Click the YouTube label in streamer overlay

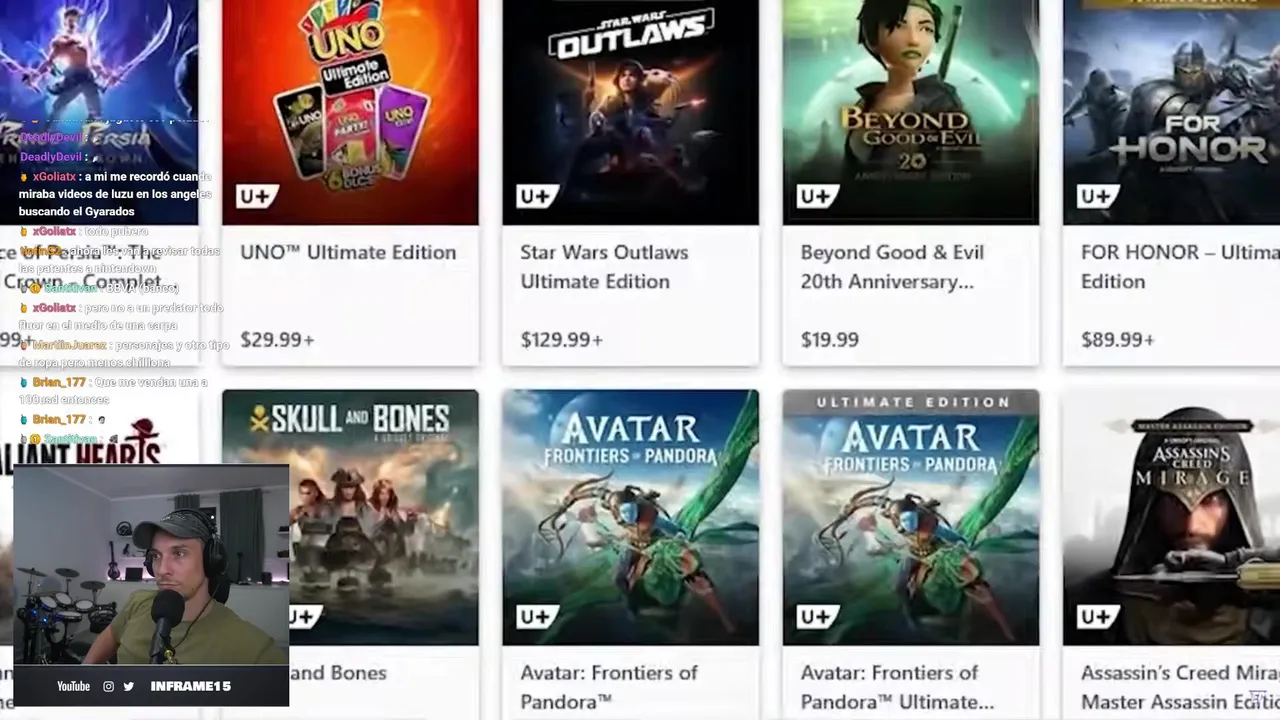[x=73, y=686]
